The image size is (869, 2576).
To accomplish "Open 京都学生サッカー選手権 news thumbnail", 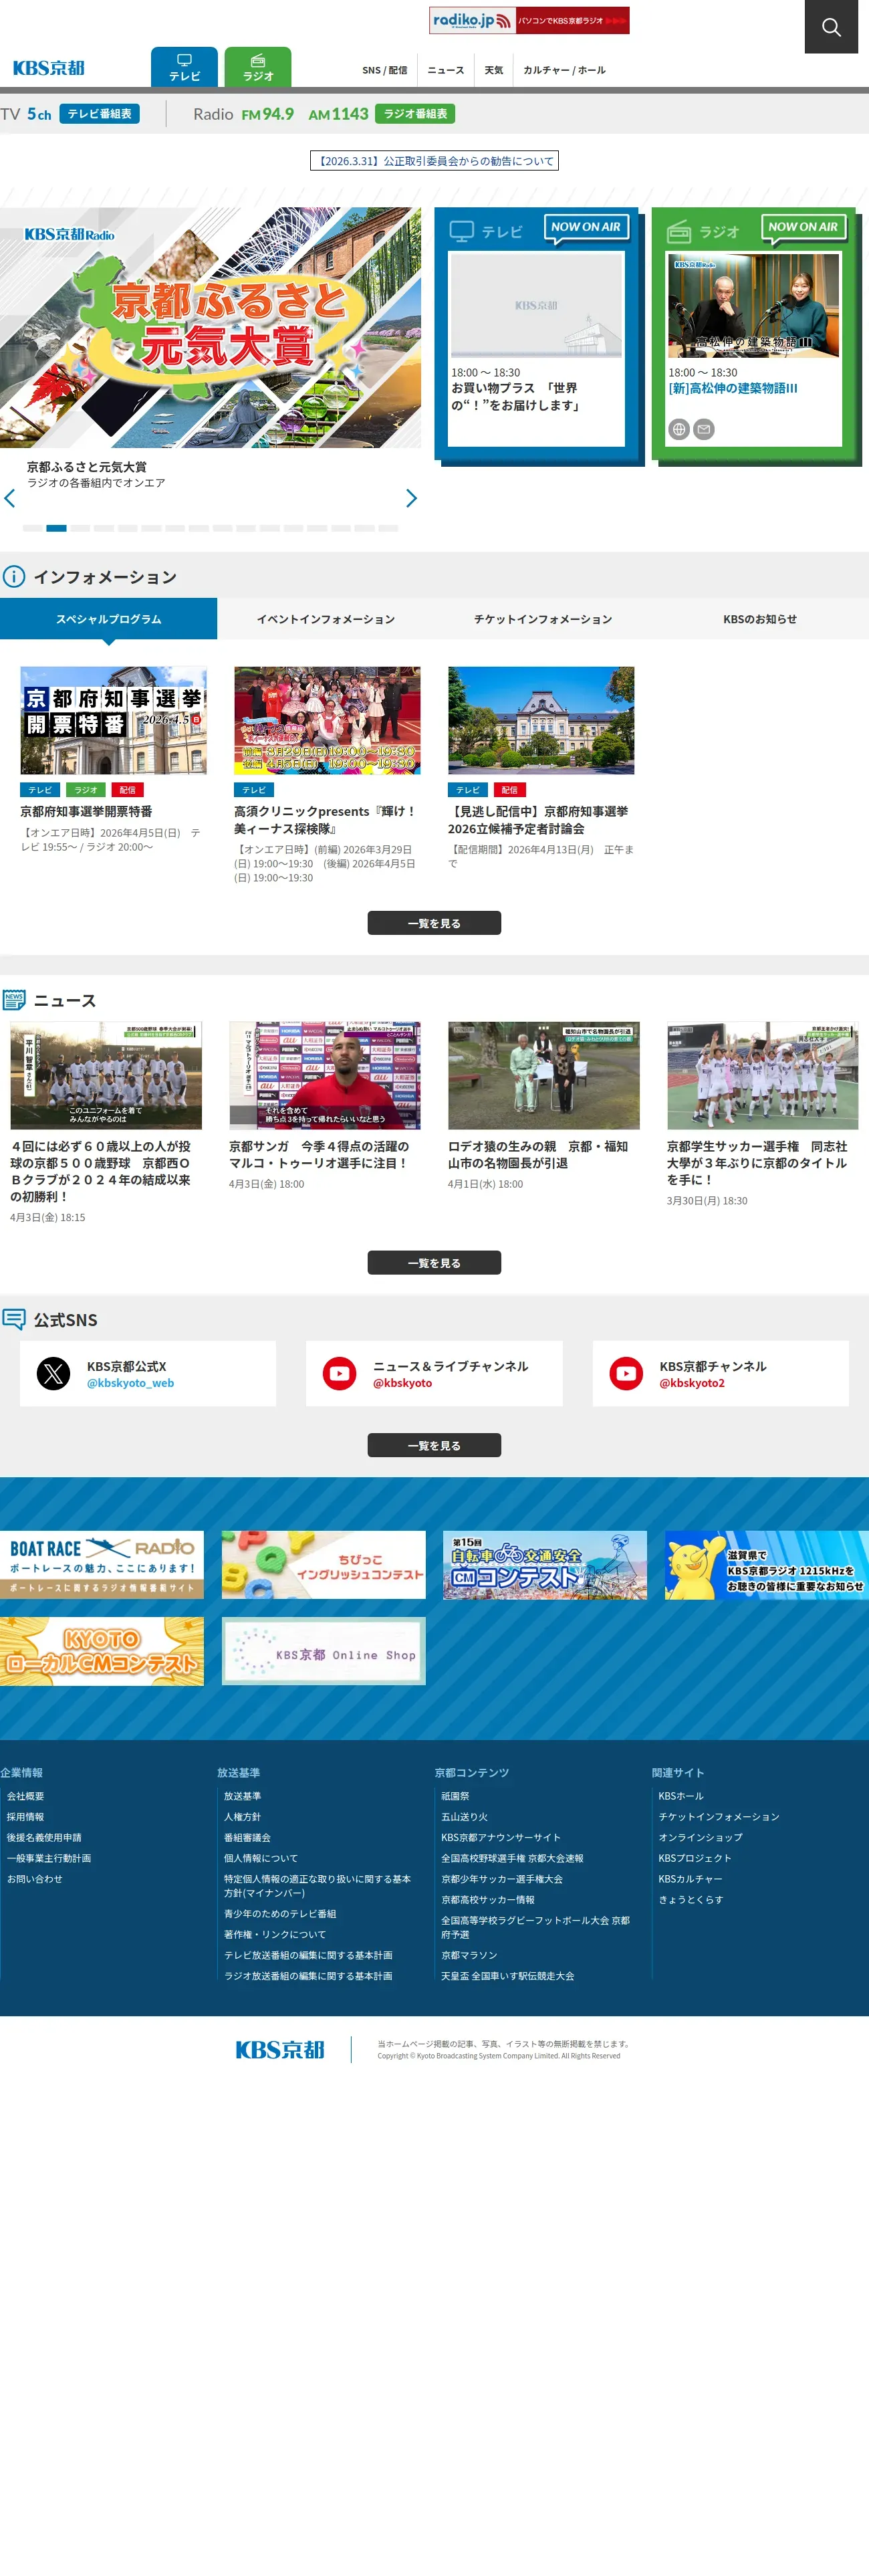I will [x=763, y=1075].
